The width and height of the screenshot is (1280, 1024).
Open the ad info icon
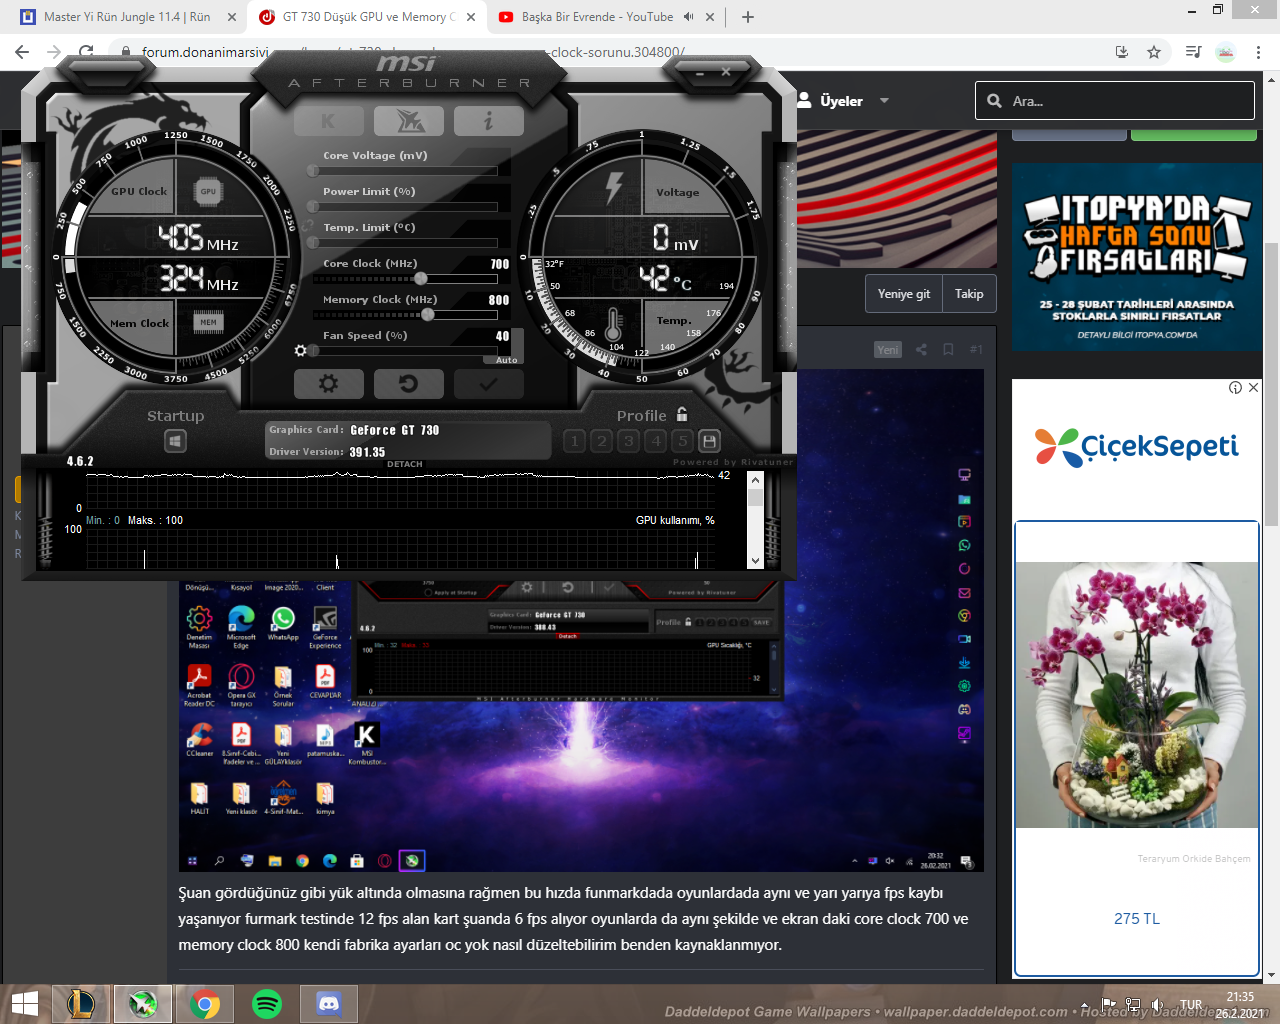[x=1236, y=387]
